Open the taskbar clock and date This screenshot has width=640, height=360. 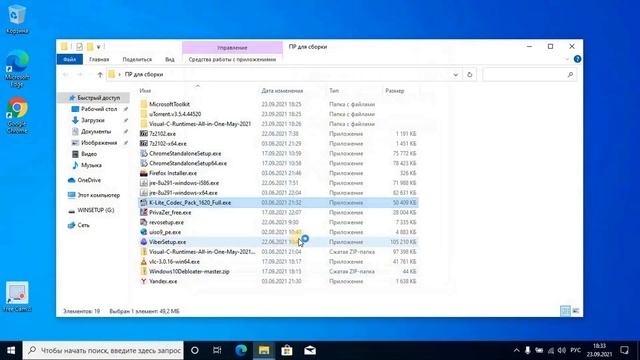pos(599,350)
